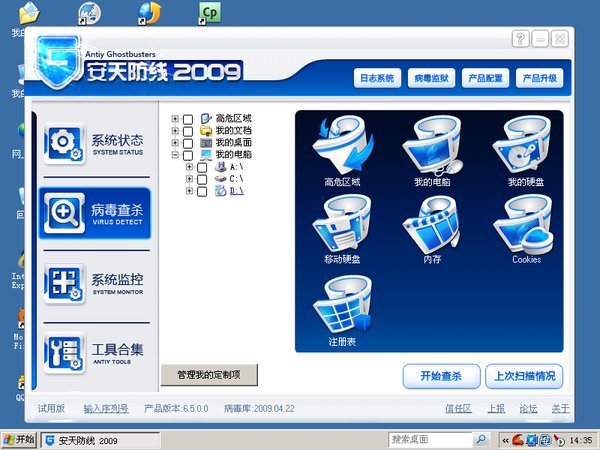Expand the 我的文档 tree node

tap(175, 131)
